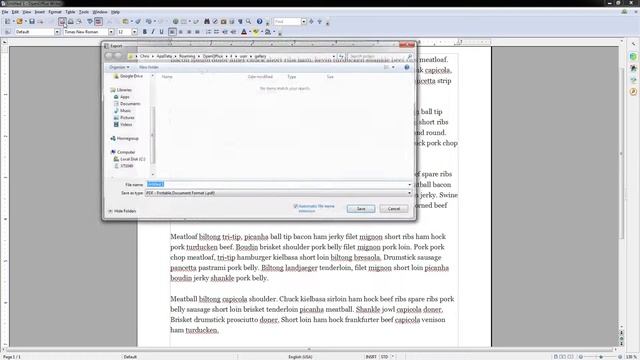Open the Insert menu
Screen dimensions: 640x360
tap(40, 12)
